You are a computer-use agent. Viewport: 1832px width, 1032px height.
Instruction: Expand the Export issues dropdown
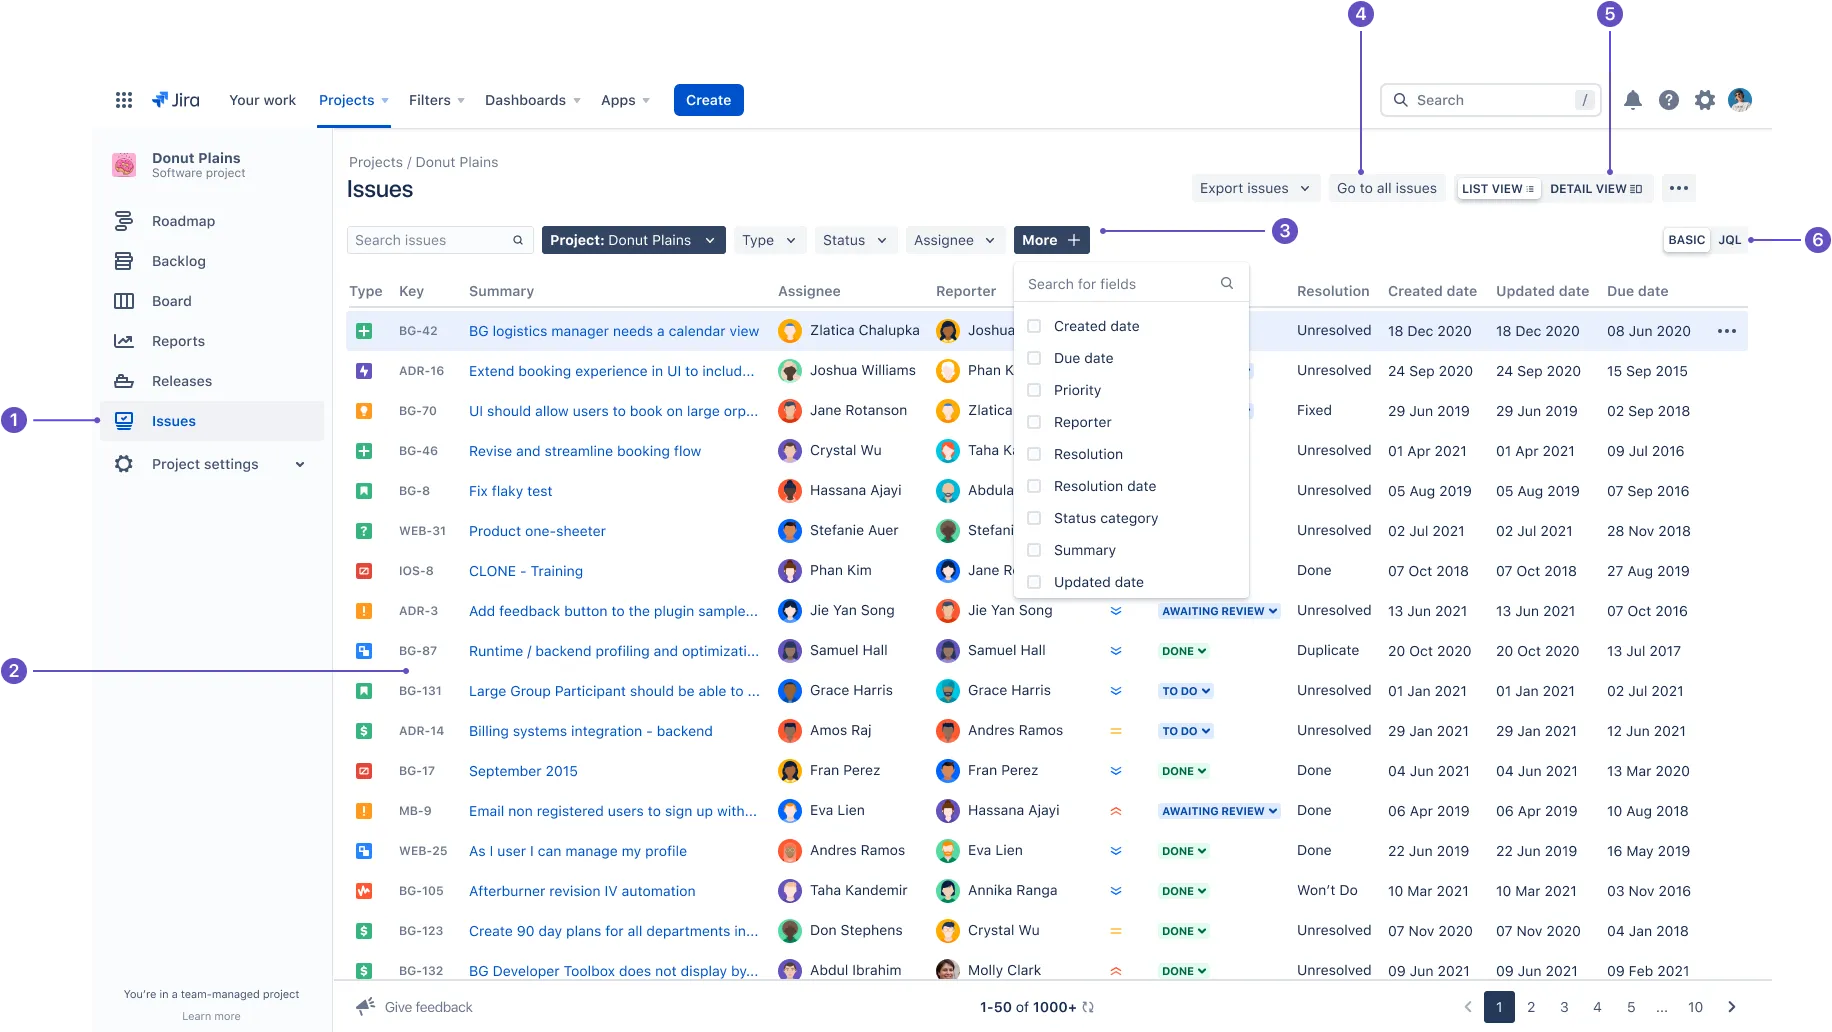[1255, 188]
